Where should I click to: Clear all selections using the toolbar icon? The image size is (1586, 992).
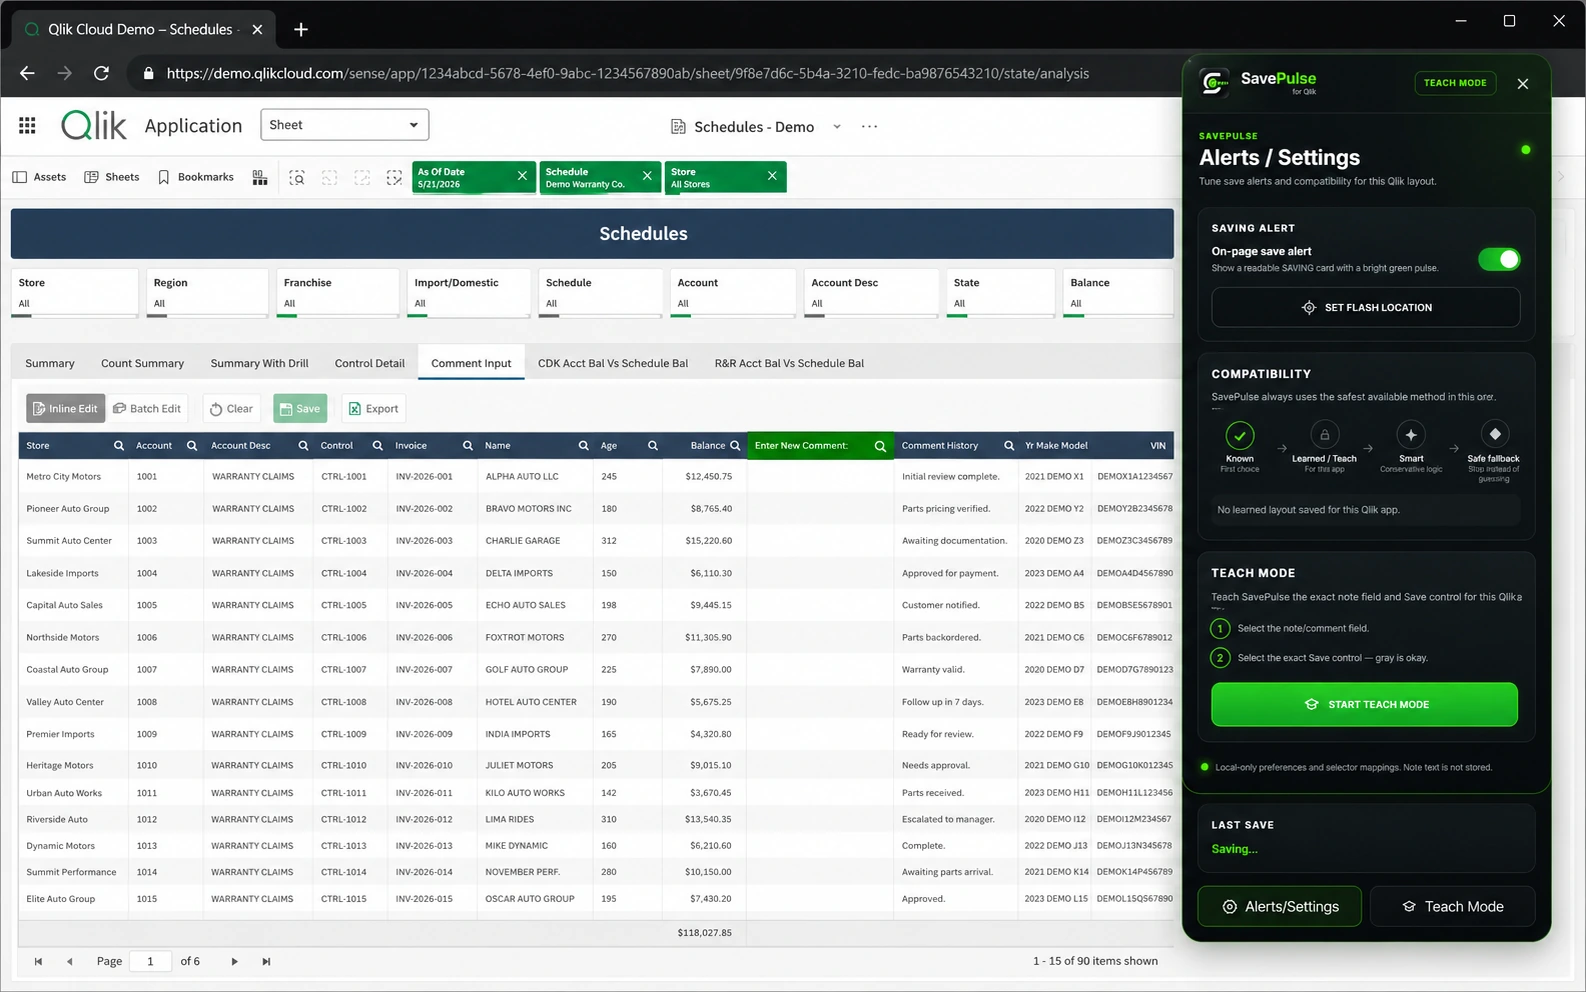coord(395,177)
